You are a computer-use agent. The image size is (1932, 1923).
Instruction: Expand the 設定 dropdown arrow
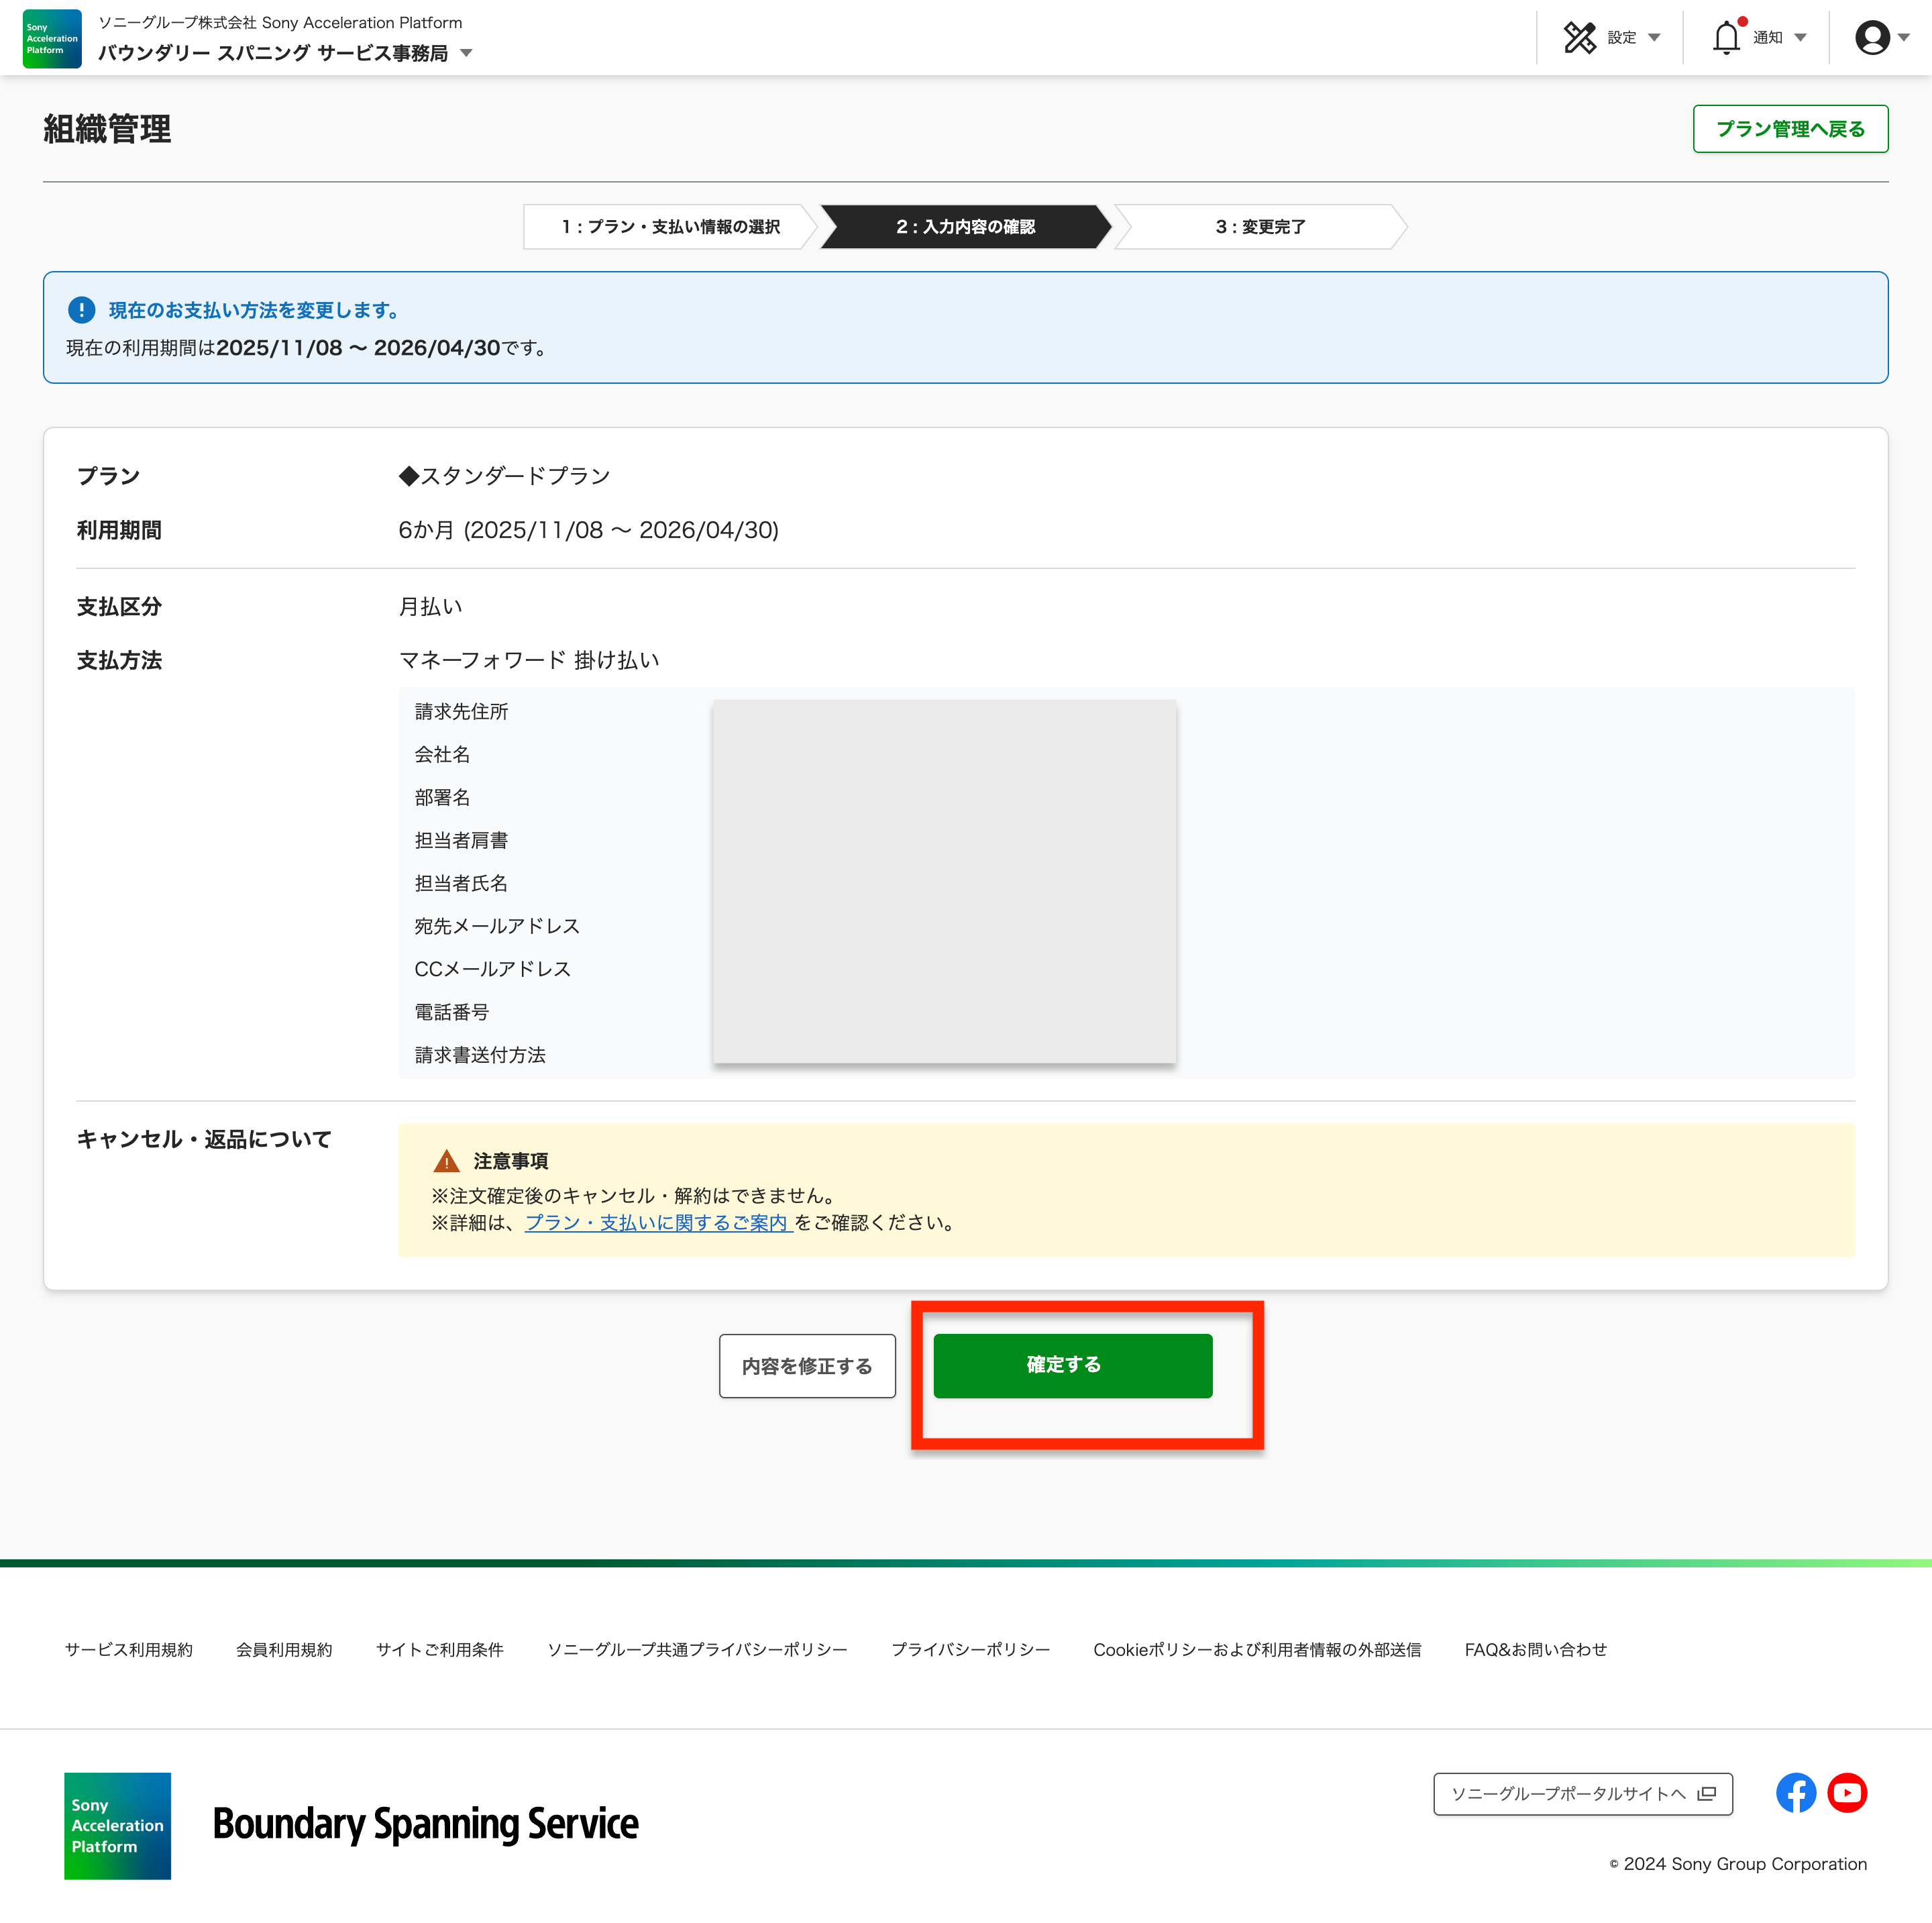[x=1654, y=38]
